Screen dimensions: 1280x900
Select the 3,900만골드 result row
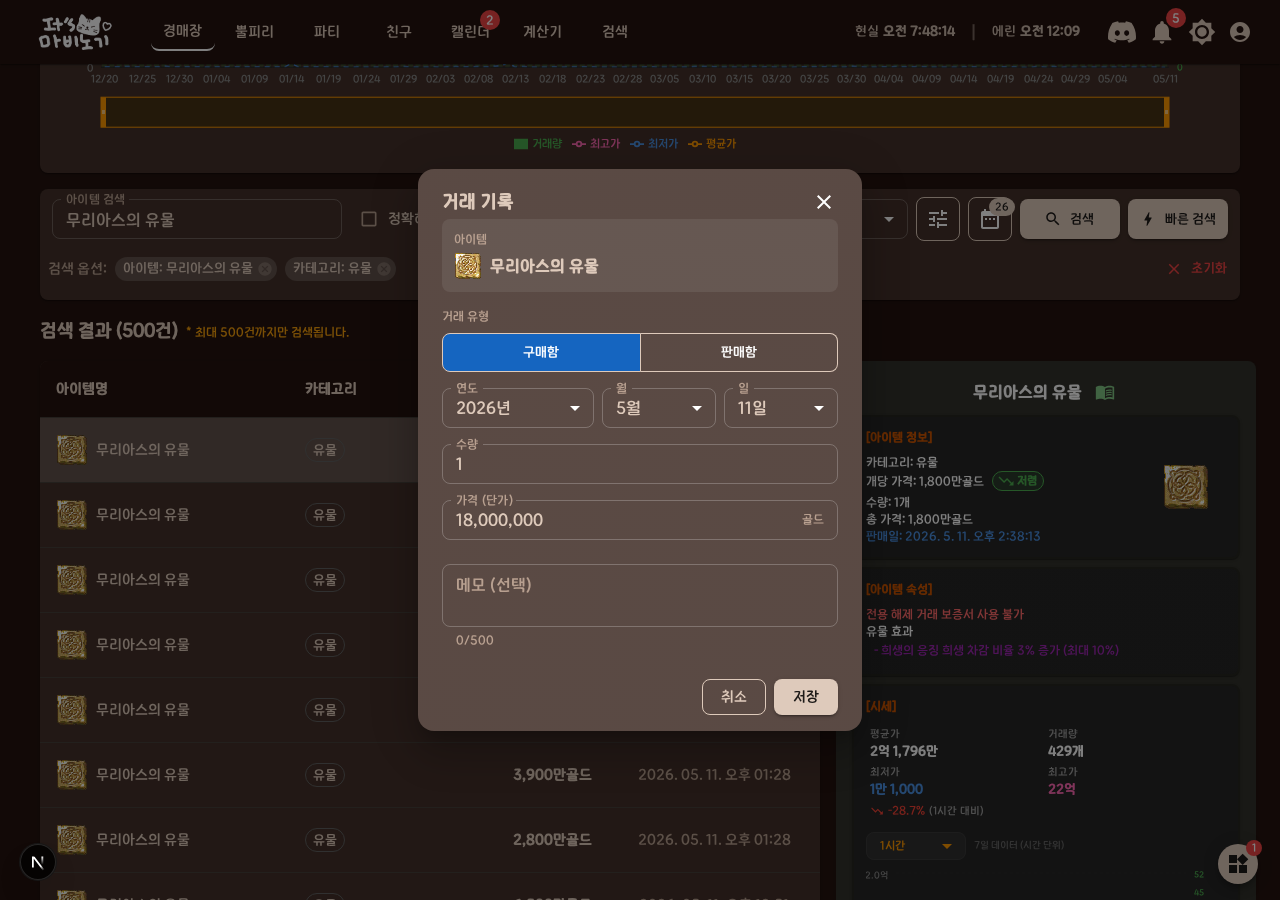click(x=430, y=775)
